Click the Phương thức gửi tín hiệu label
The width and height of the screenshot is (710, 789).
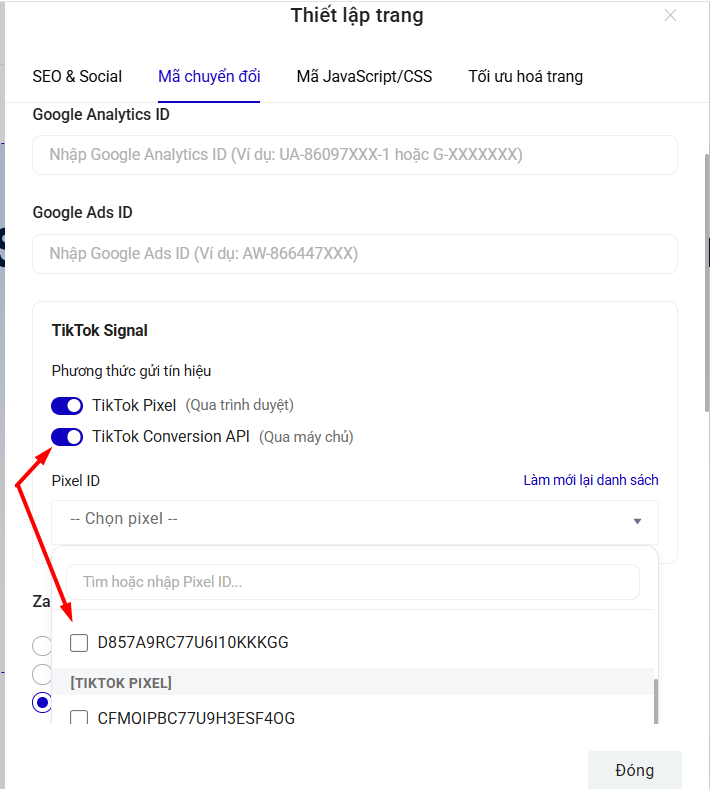click(x=131, y=371)
